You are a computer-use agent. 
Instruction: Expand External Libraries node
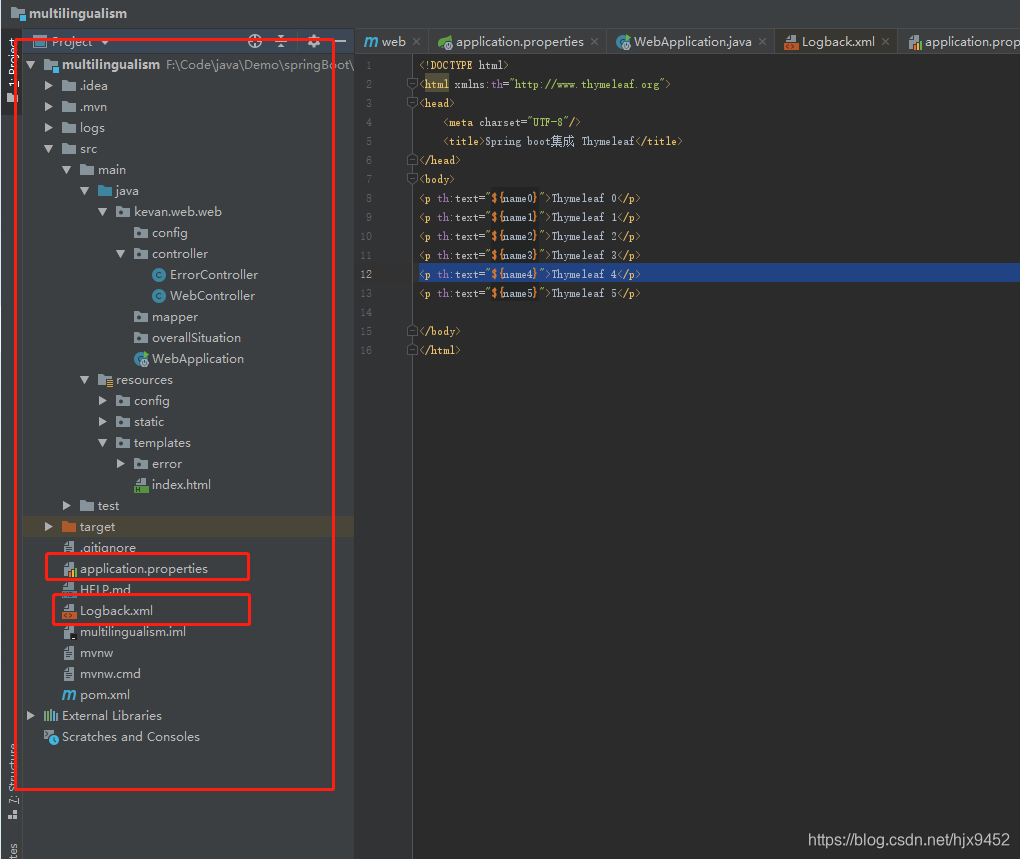(x=31, y=715)
